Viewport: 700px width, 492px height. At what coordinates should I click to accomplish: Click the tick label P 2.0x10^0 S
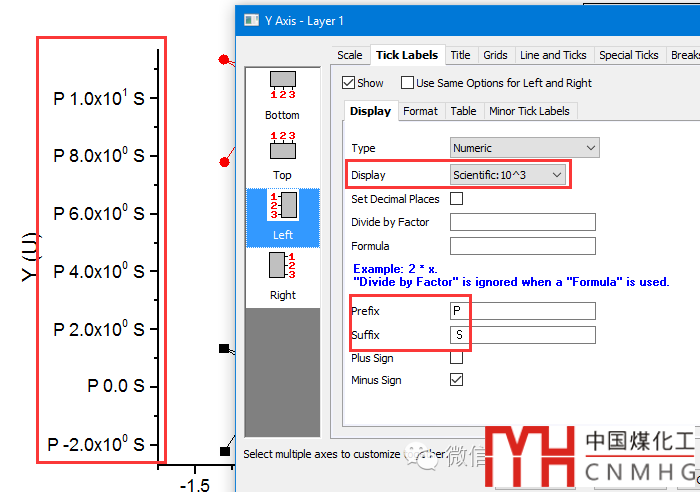pos(99,329)
